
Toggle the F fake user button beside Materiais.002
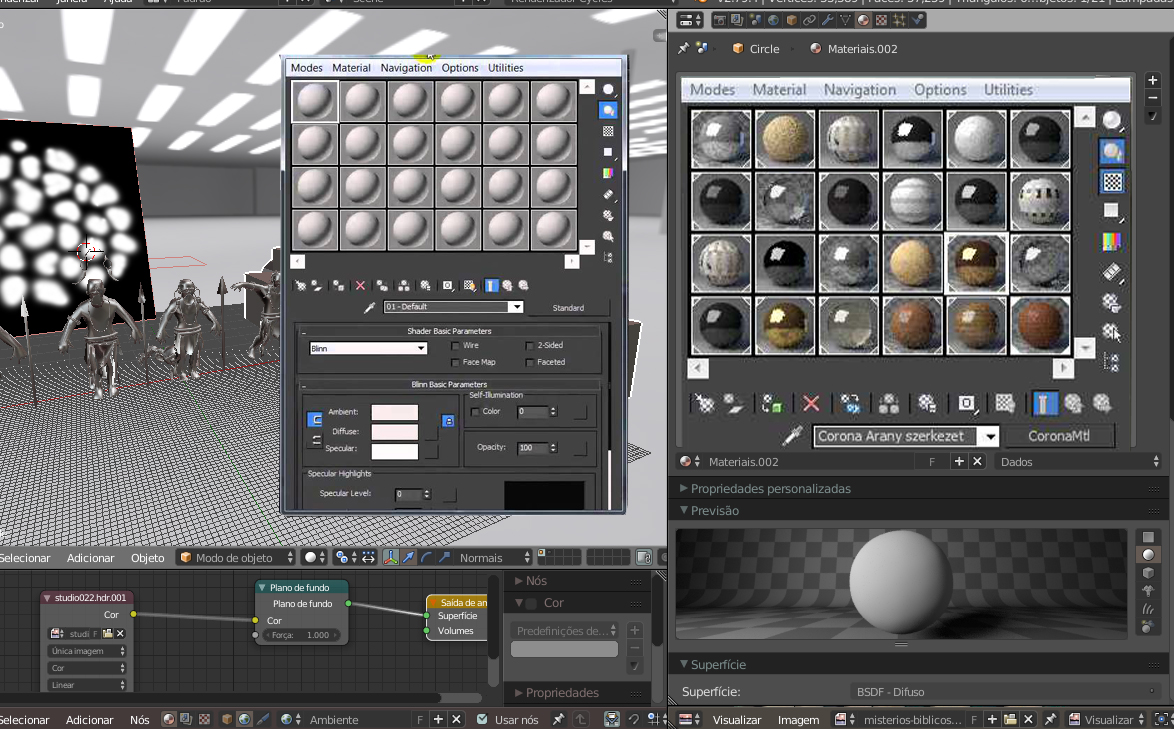932,462
